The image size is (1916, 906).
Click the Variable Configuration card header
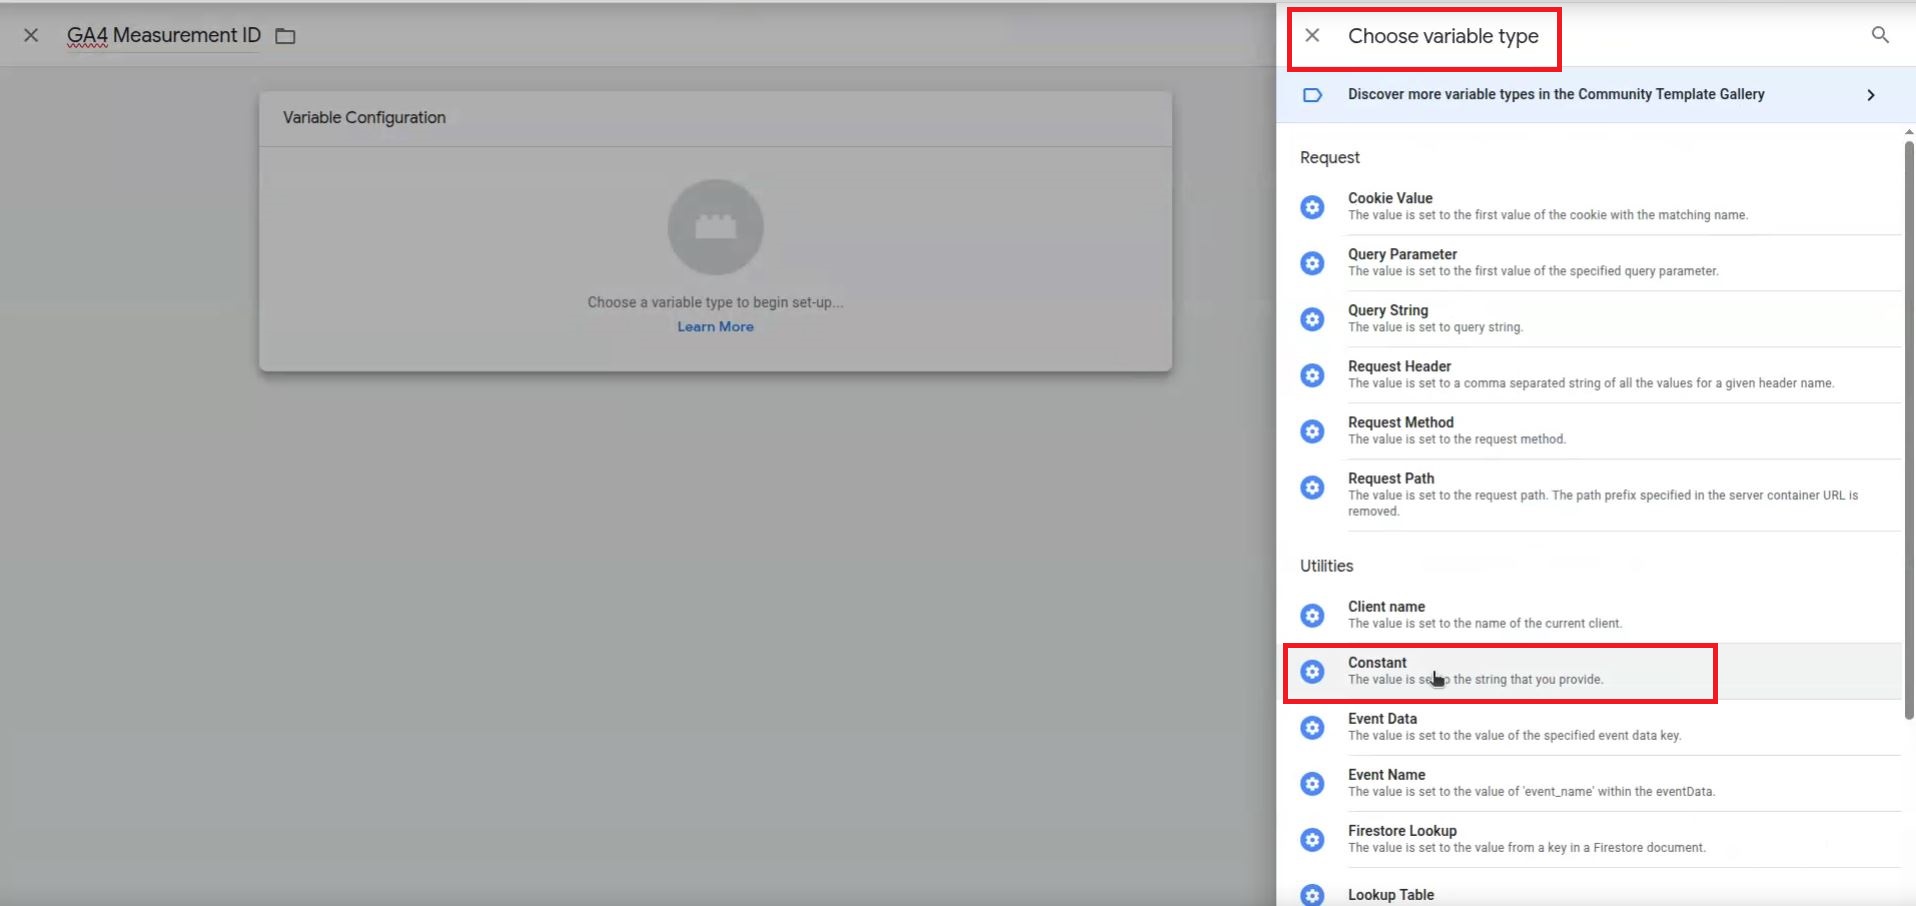(x=715, y=118)
